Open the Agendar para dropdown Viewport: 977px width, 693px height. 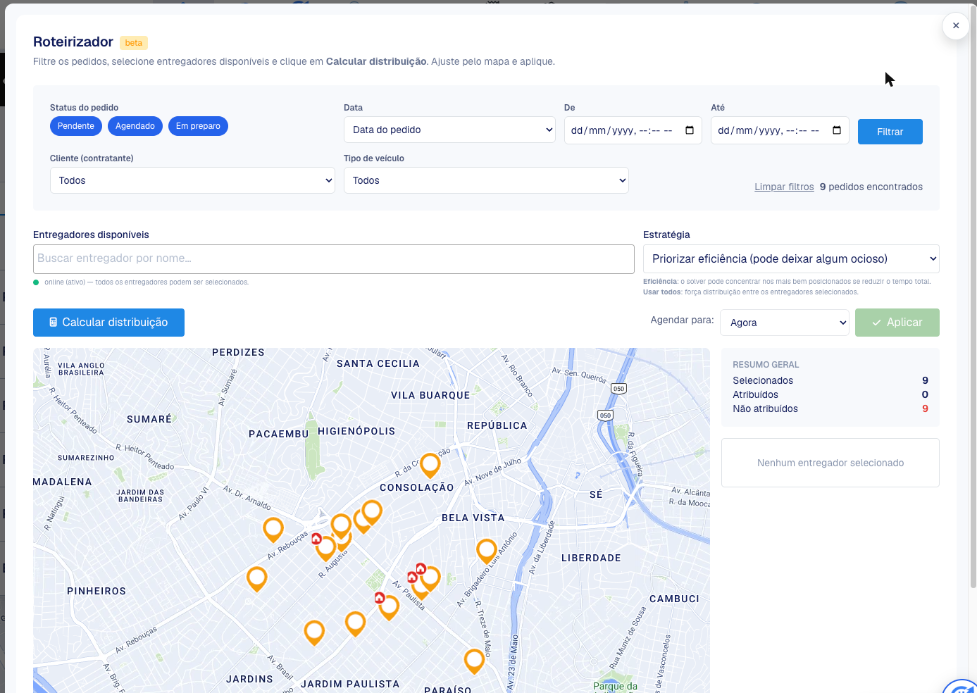[x=784, y=323]
